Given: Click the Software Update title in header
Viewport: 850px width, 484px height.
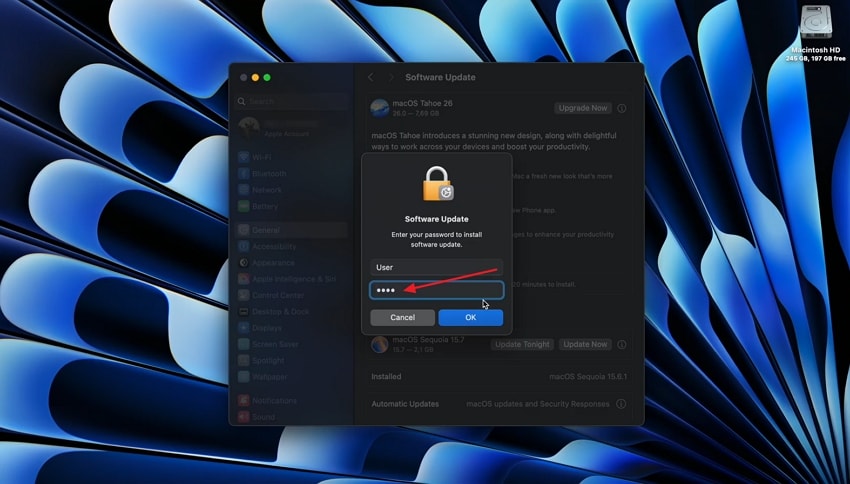Looking at the screenshot, I should click(440, 78).
